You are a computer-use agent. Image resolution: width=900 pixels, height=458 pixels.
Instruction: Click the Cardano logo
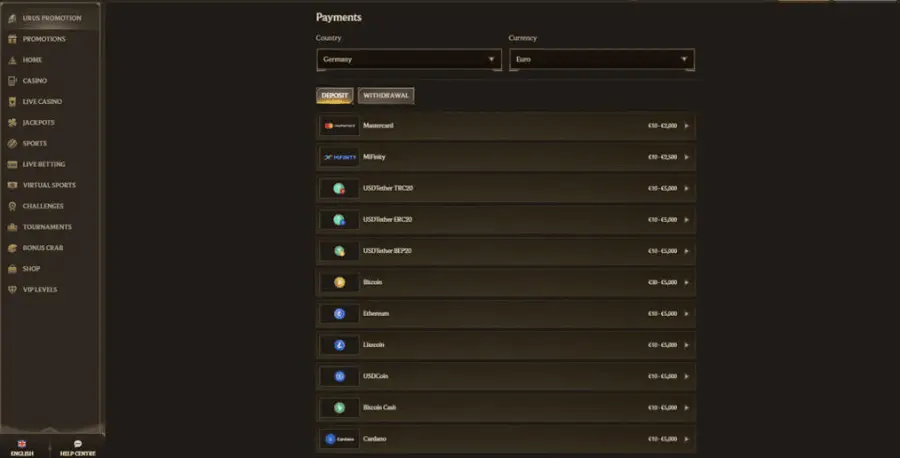pos(339,439)
